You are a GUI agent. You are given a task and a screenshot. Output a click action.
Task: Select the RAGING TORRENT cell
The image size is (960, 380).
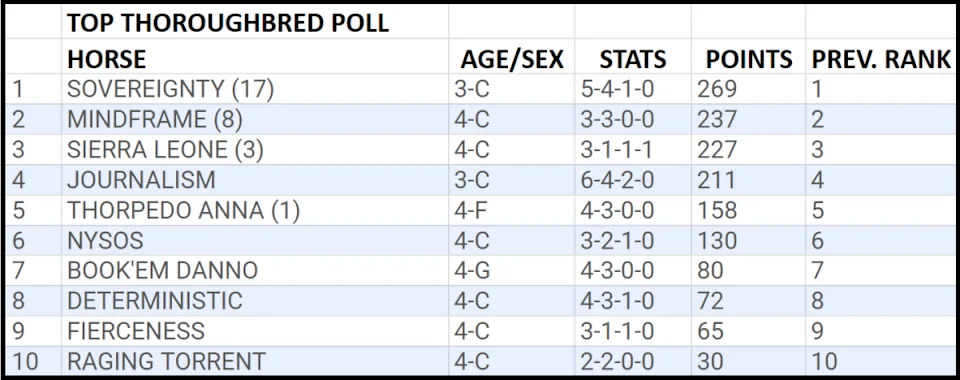click(x=255, y=361)
